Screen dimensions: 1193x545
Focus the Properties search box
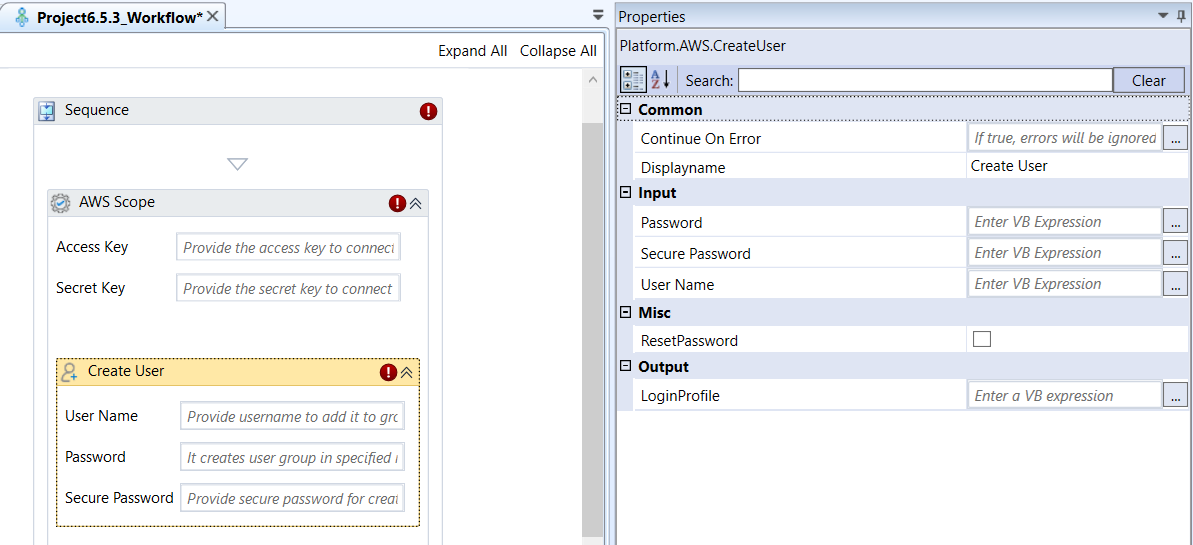(925, 80)
